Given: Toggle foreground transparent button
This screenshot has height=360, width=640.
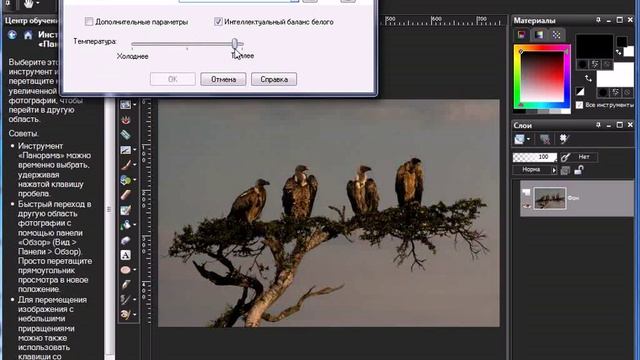Looking at the screenshot, I should tap(607, 64).
